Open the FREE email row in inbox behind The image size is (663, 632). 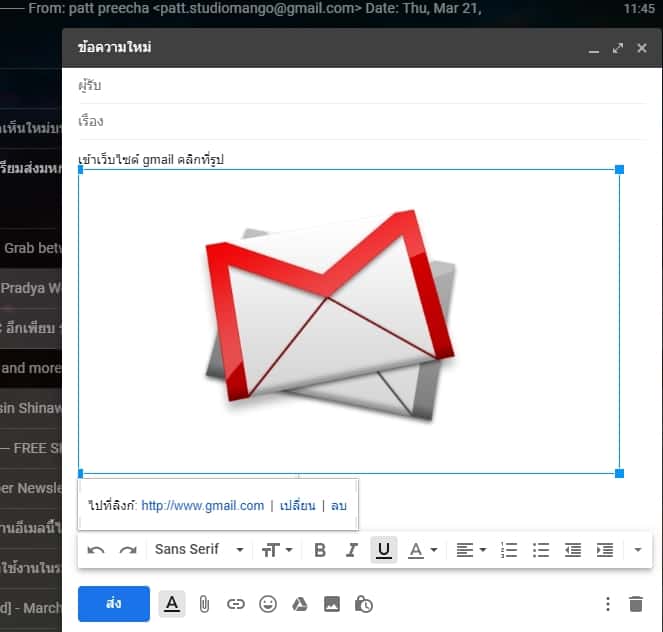31,448
